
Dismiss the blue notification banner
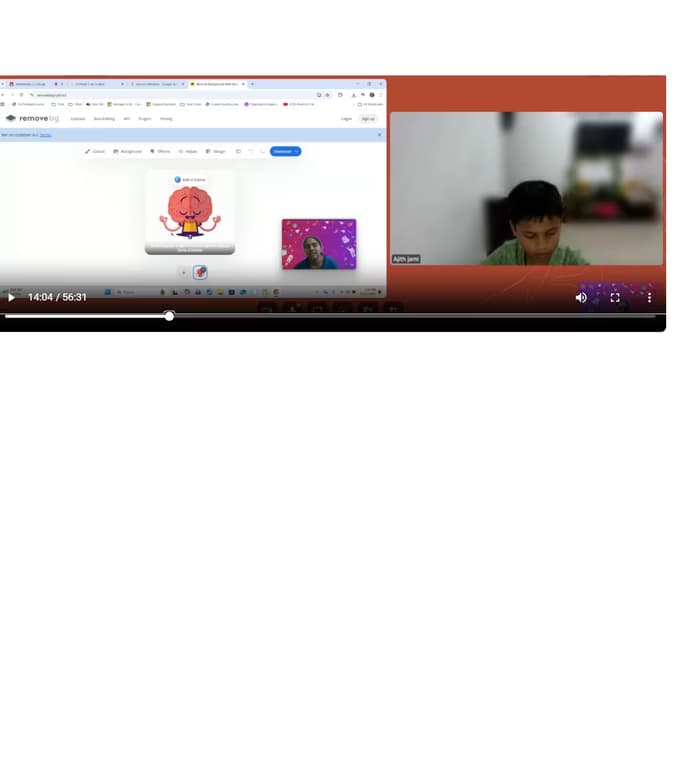(379, 134)
